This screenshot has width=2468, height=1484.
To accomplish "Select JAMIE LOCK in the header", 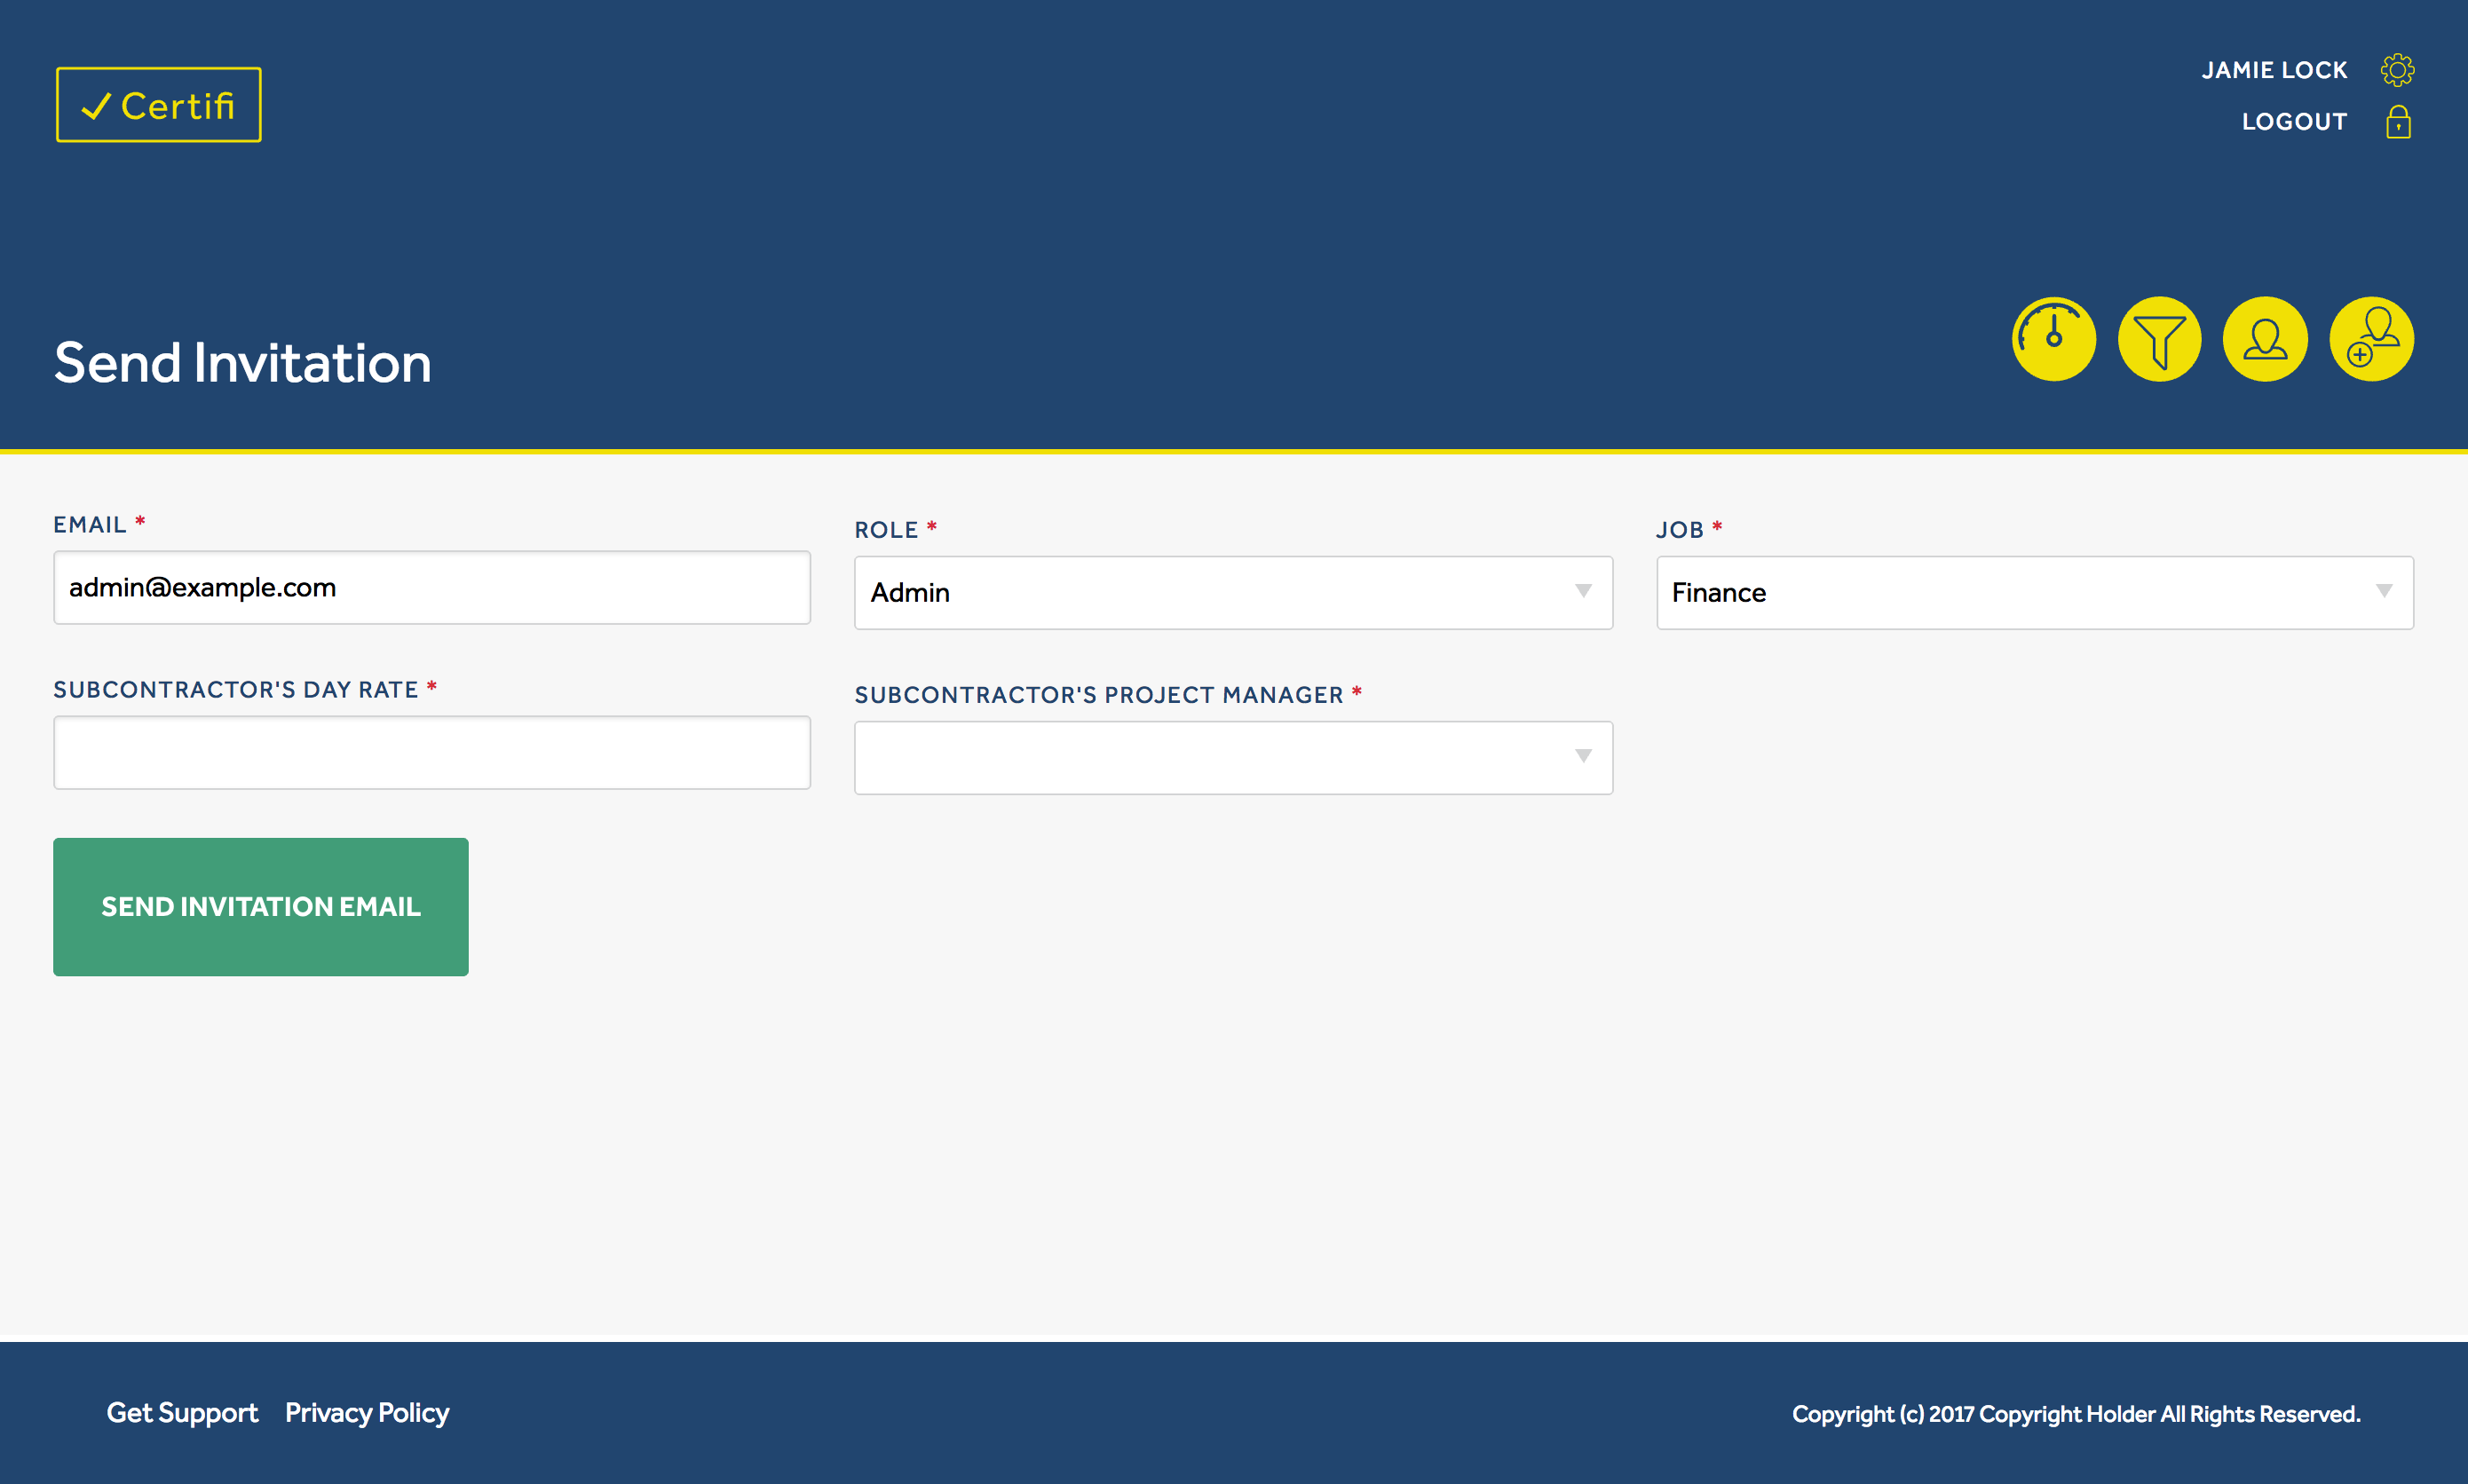I will point(2274,69).
